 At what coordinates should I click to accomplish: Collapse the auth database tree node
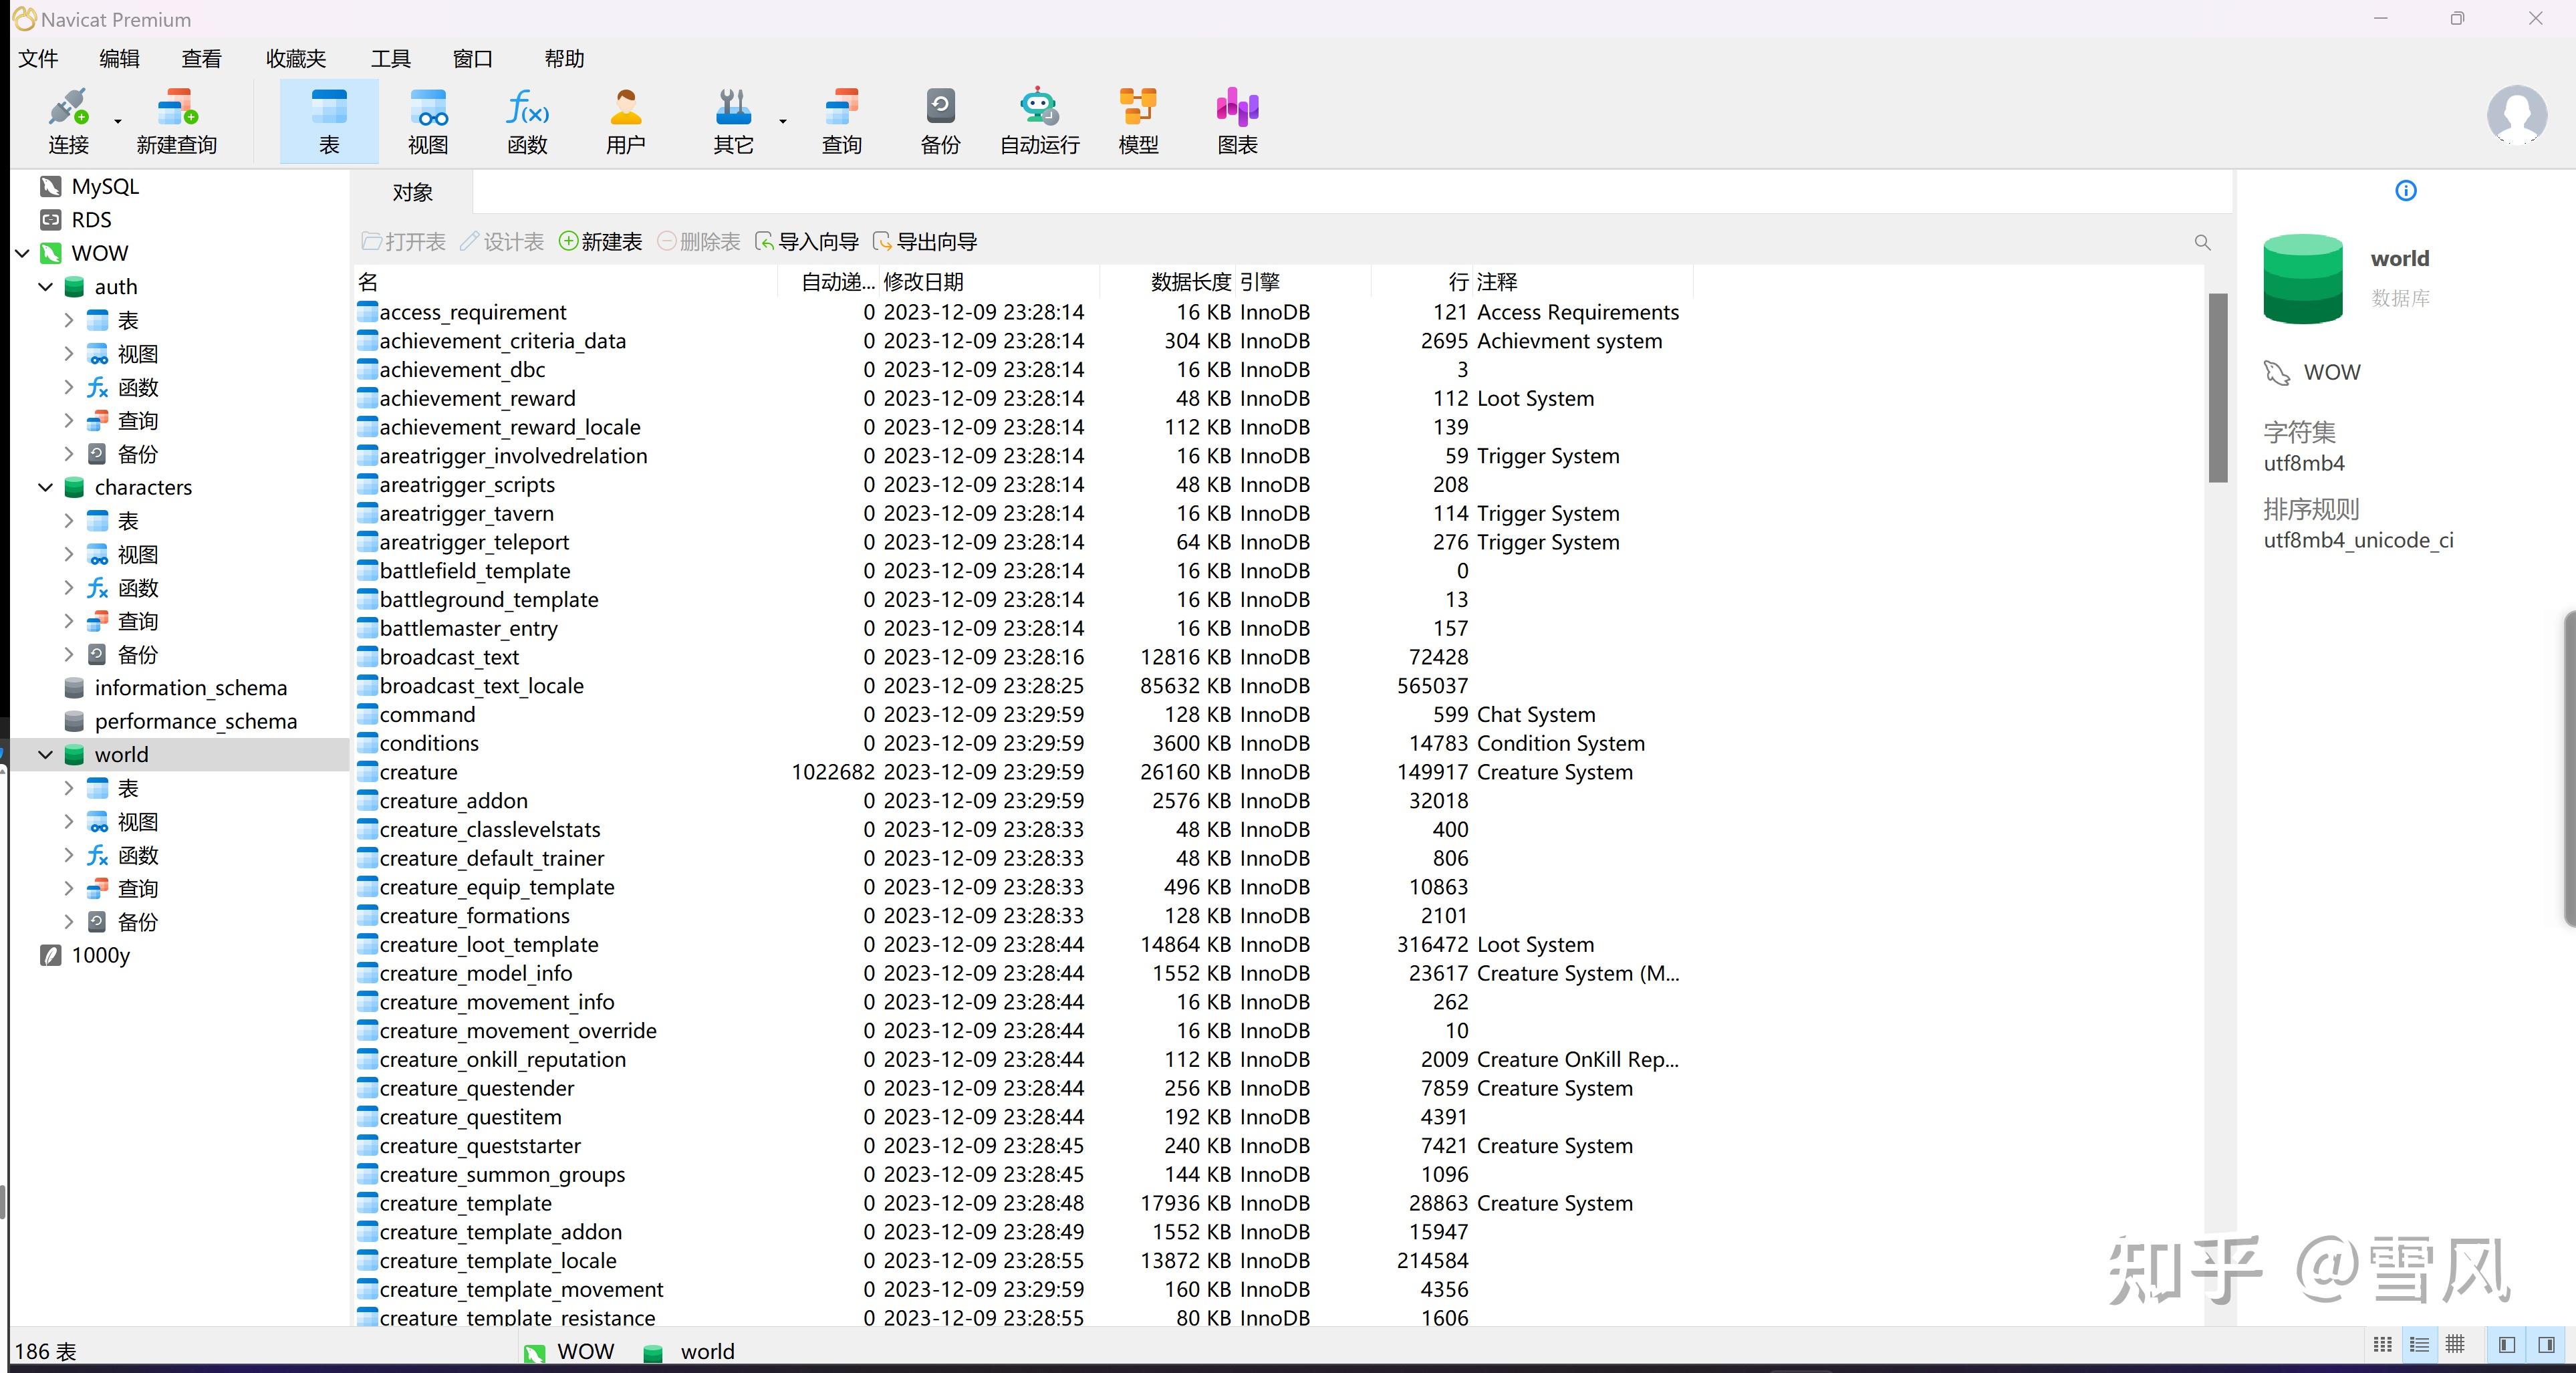click(45, 287)
